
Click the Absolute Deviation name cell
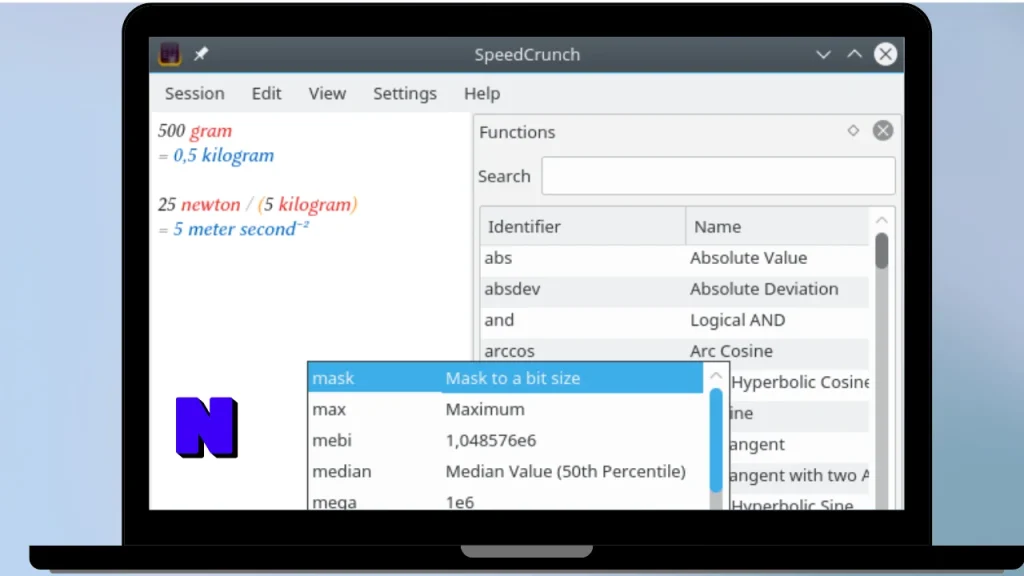tap(764, 289)
